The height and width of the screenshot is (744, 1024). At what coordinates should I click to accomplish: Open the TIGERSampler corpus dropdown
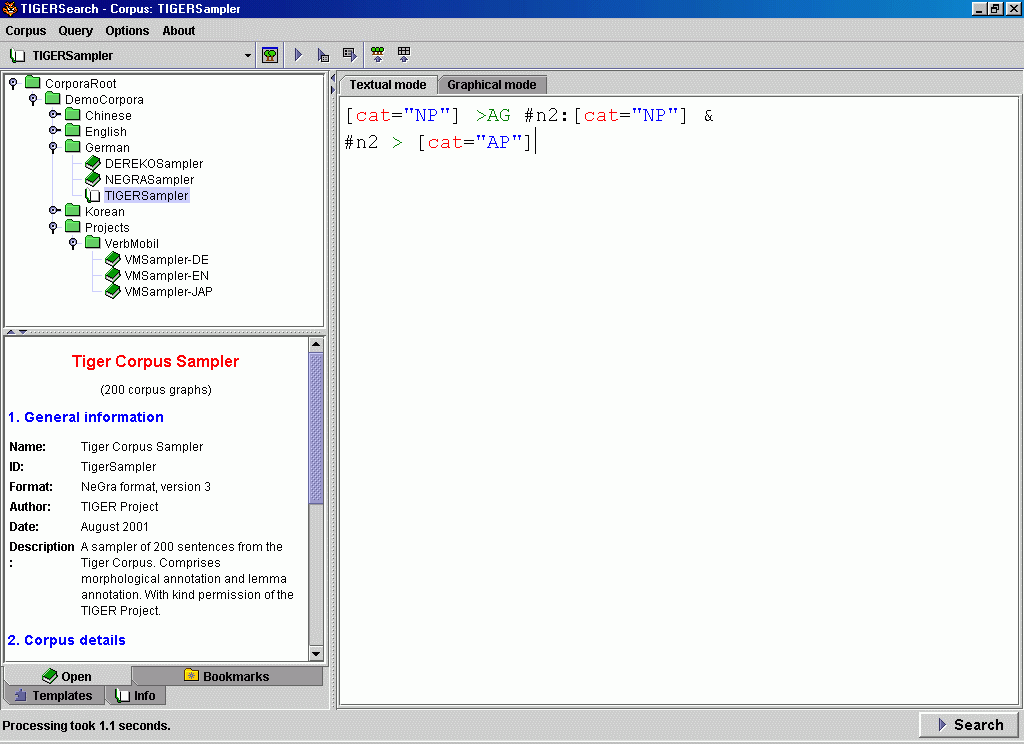248,56
